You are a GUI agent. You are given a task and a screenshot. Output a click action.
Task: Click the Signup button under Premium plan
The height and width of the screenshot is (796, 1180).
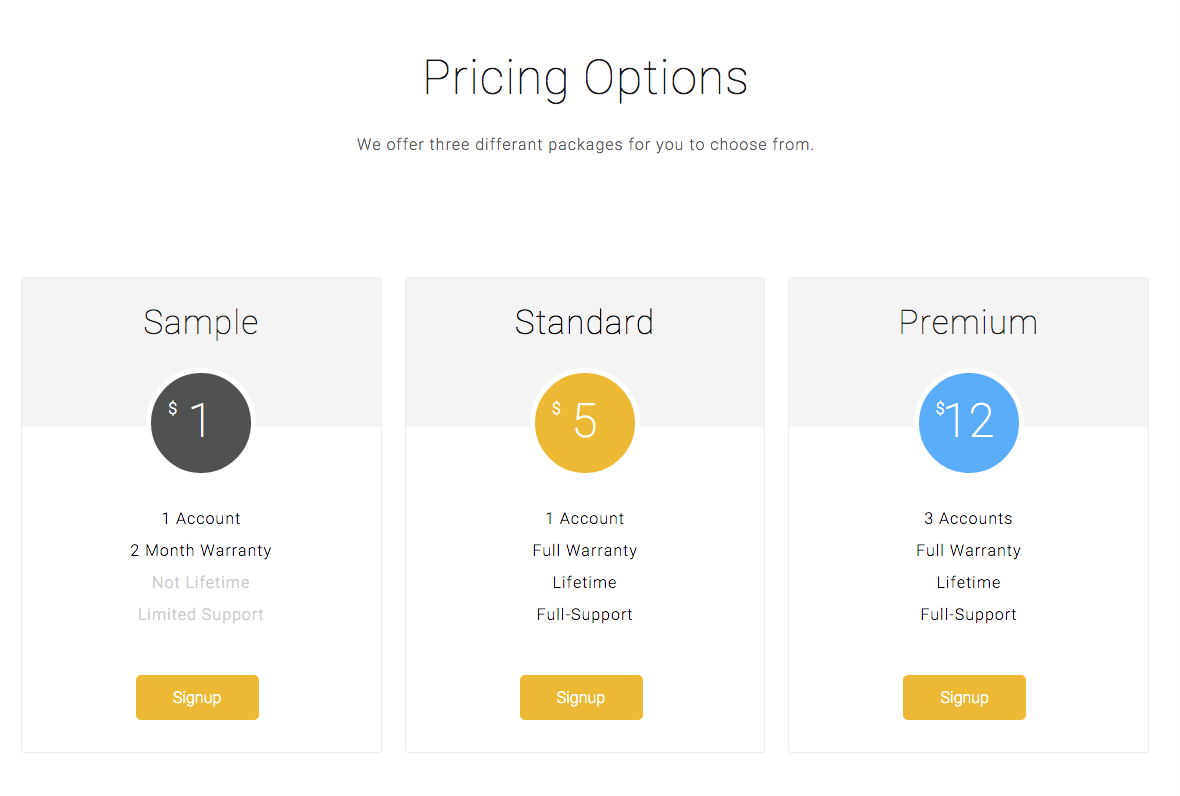(964, 697)
